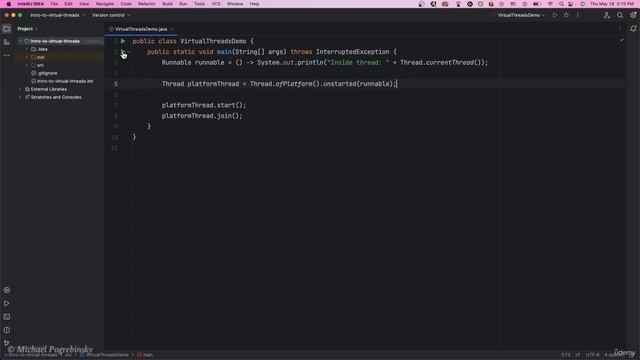Open the Navigate menu
The width and height of the screenshot is (640, 360).
104,4
